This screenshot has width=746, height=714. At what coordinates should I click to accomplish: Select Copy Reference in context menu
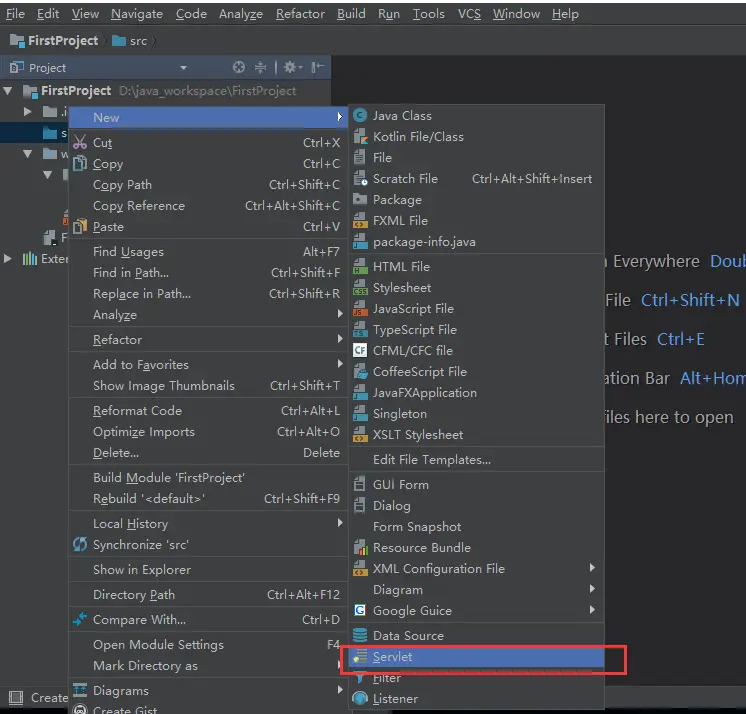tap(208, 205)
